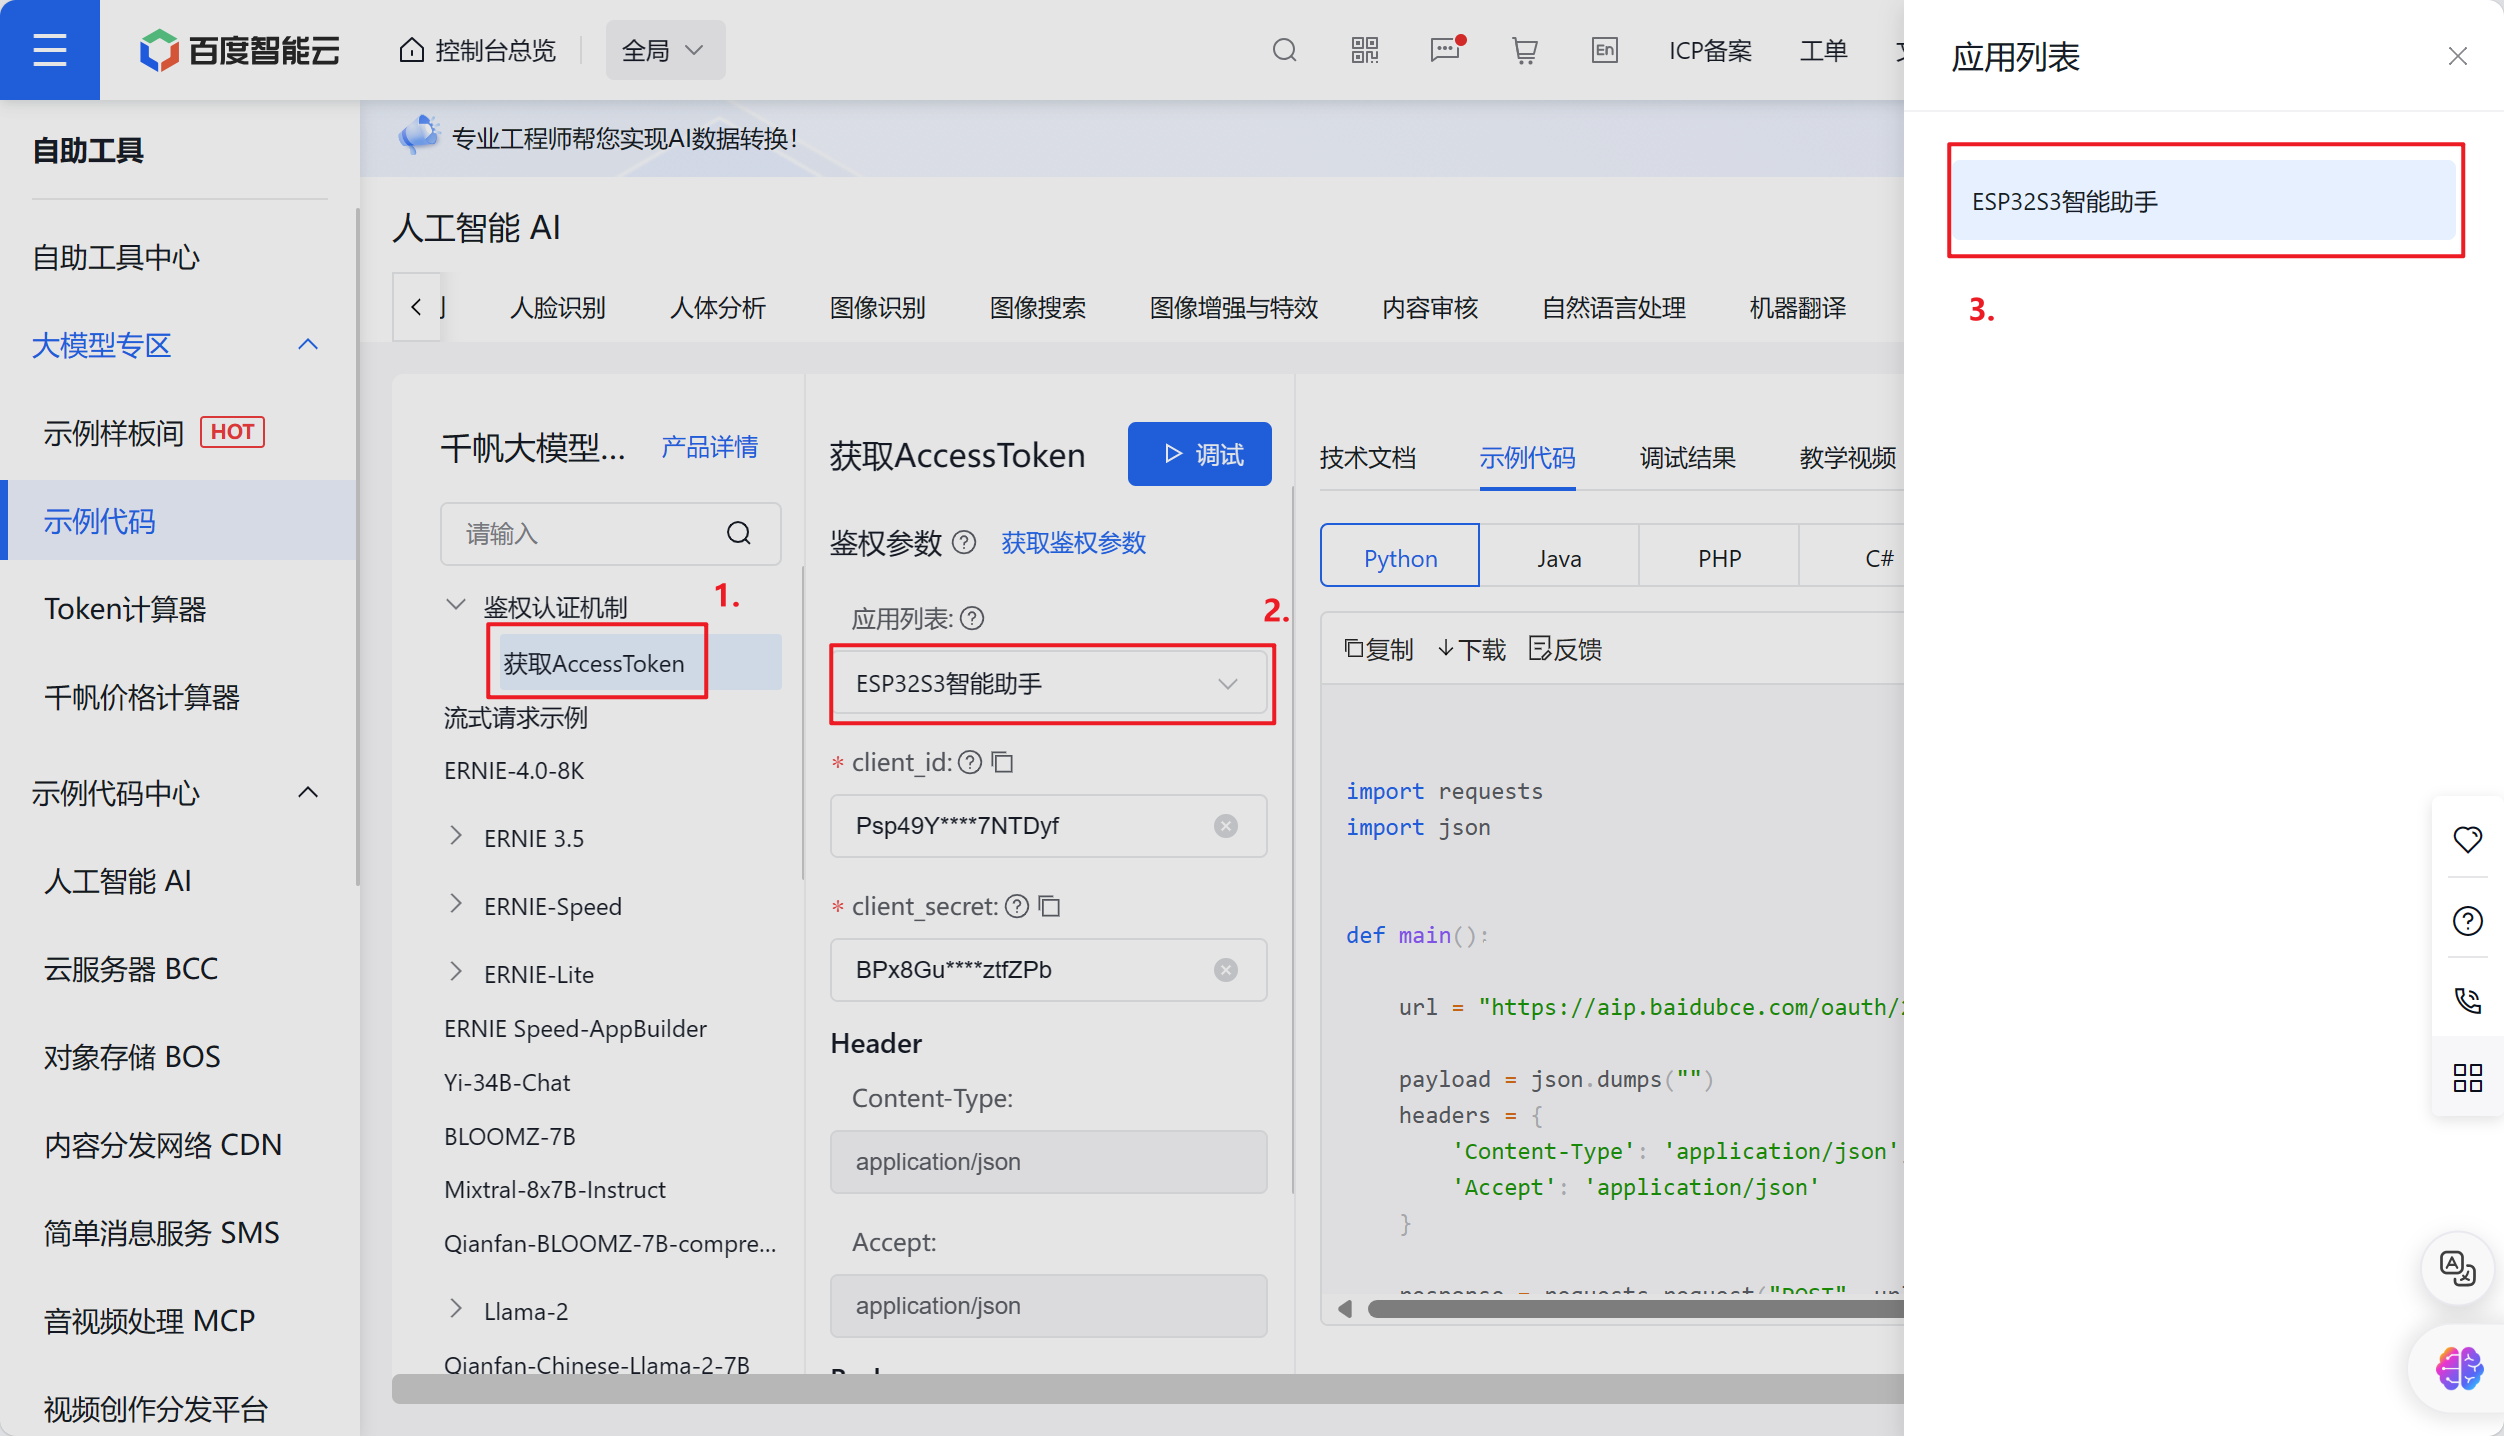2504x1436 pixels.
Task: Copy the client_id value icon
Action: [x=1002, y=762]
